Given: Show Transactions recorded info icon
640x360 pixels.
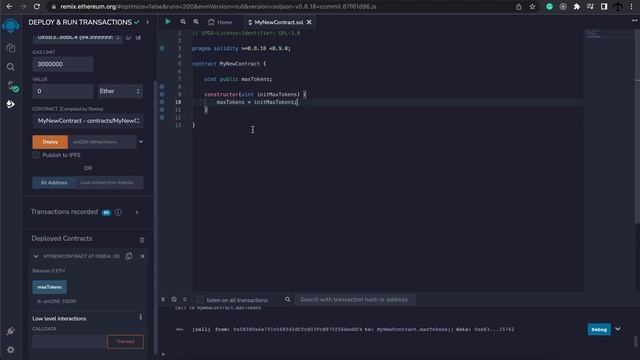Looking at the screenshot, I should pos(118,212).
